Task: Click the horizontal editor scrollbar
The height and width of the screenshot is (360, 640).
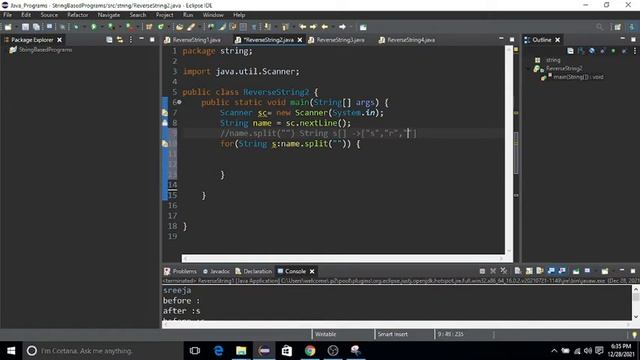Action: 343,258
